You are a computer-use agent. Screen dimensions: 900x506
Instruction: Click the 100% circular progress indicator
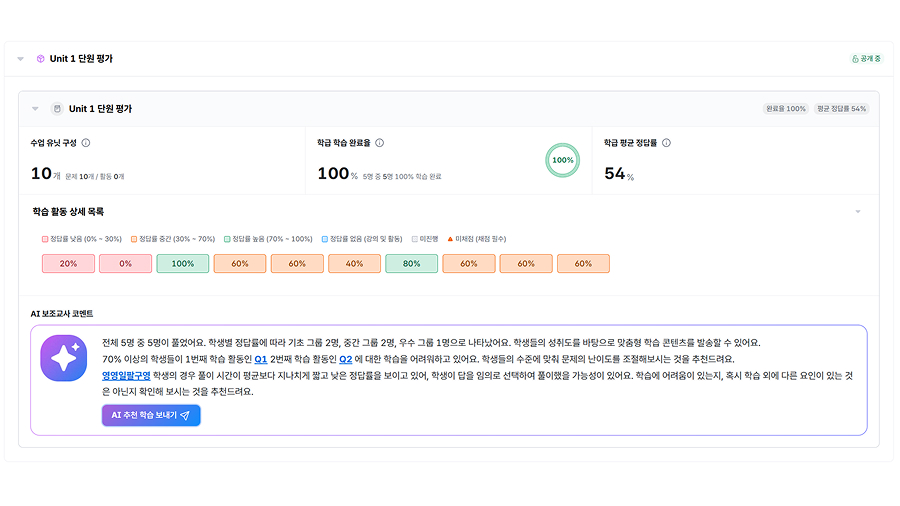tap(563, 160)
